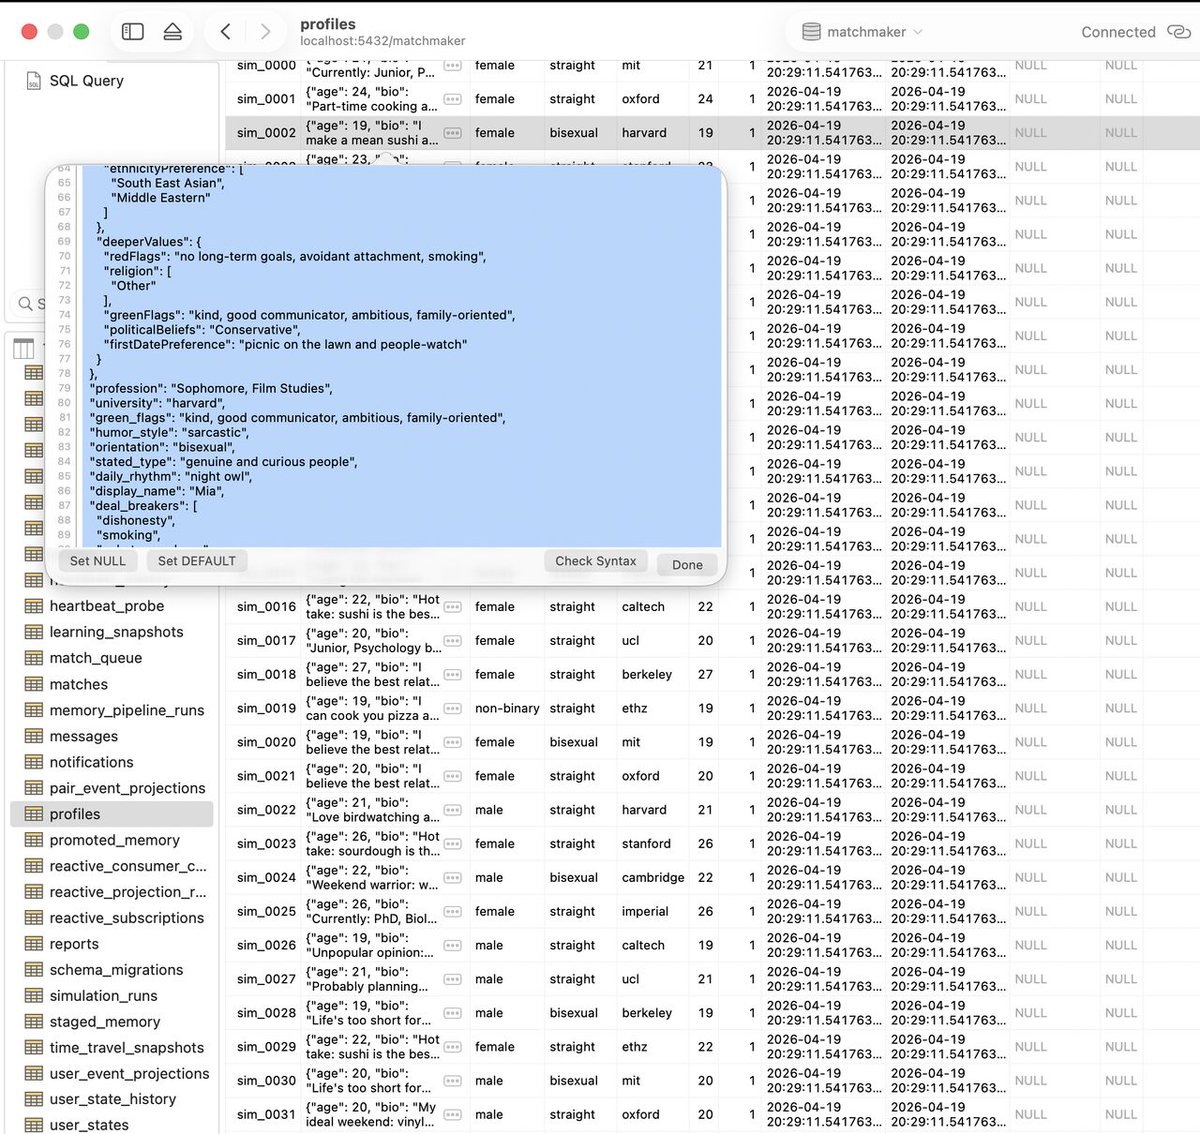Select the profiles table

coord(112,814)
